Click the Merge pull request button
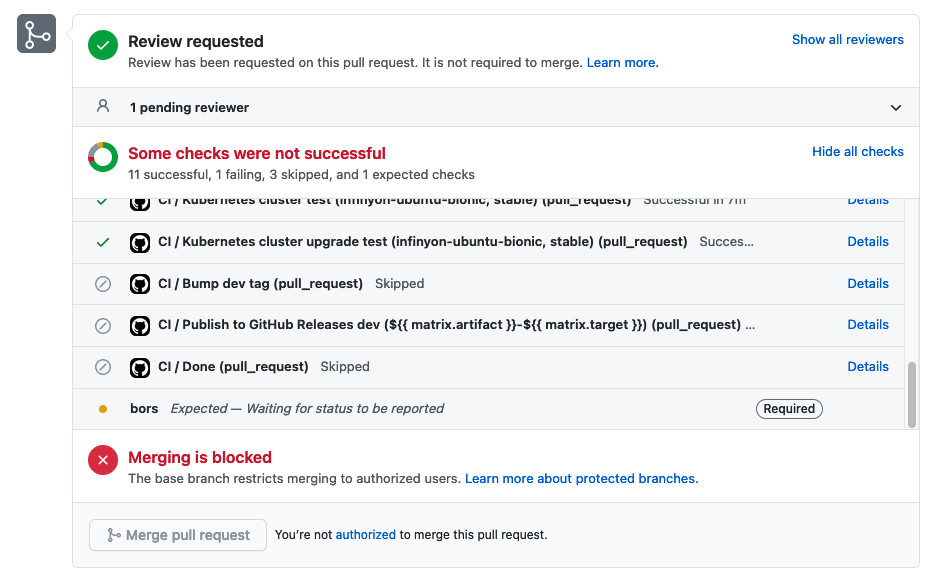 click(177, 534)
